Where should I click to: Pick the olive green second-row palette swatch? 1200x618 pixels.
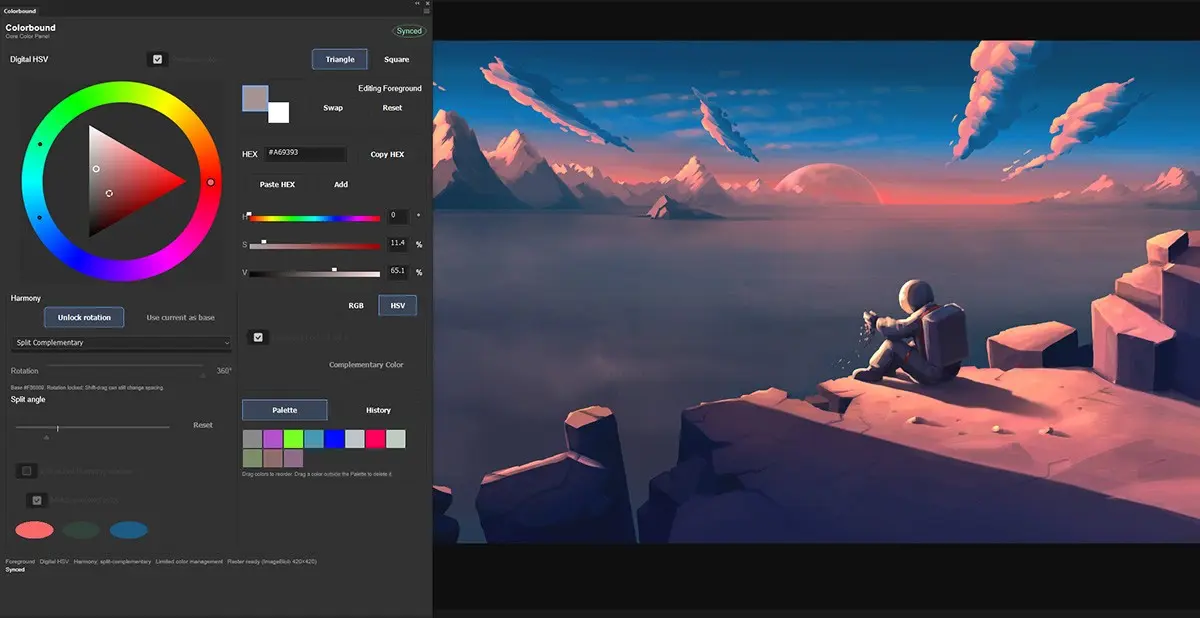coord(252,459)
